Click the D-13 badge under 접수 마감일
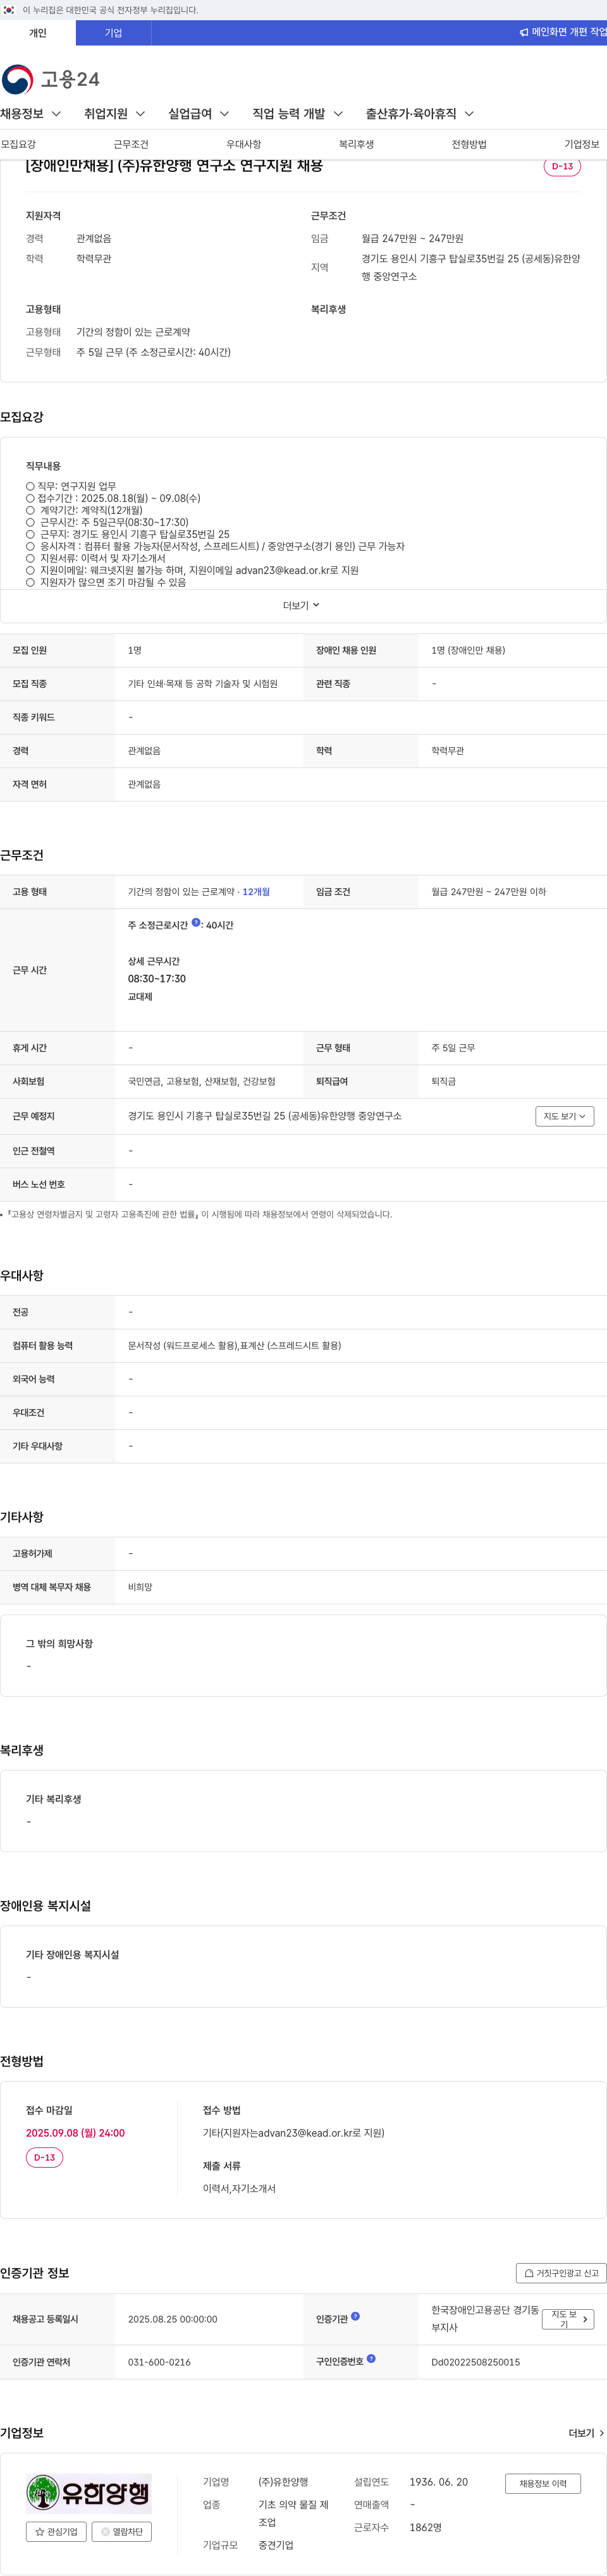This screenshot has height=2576, width=607. (x=44, y=2158)
